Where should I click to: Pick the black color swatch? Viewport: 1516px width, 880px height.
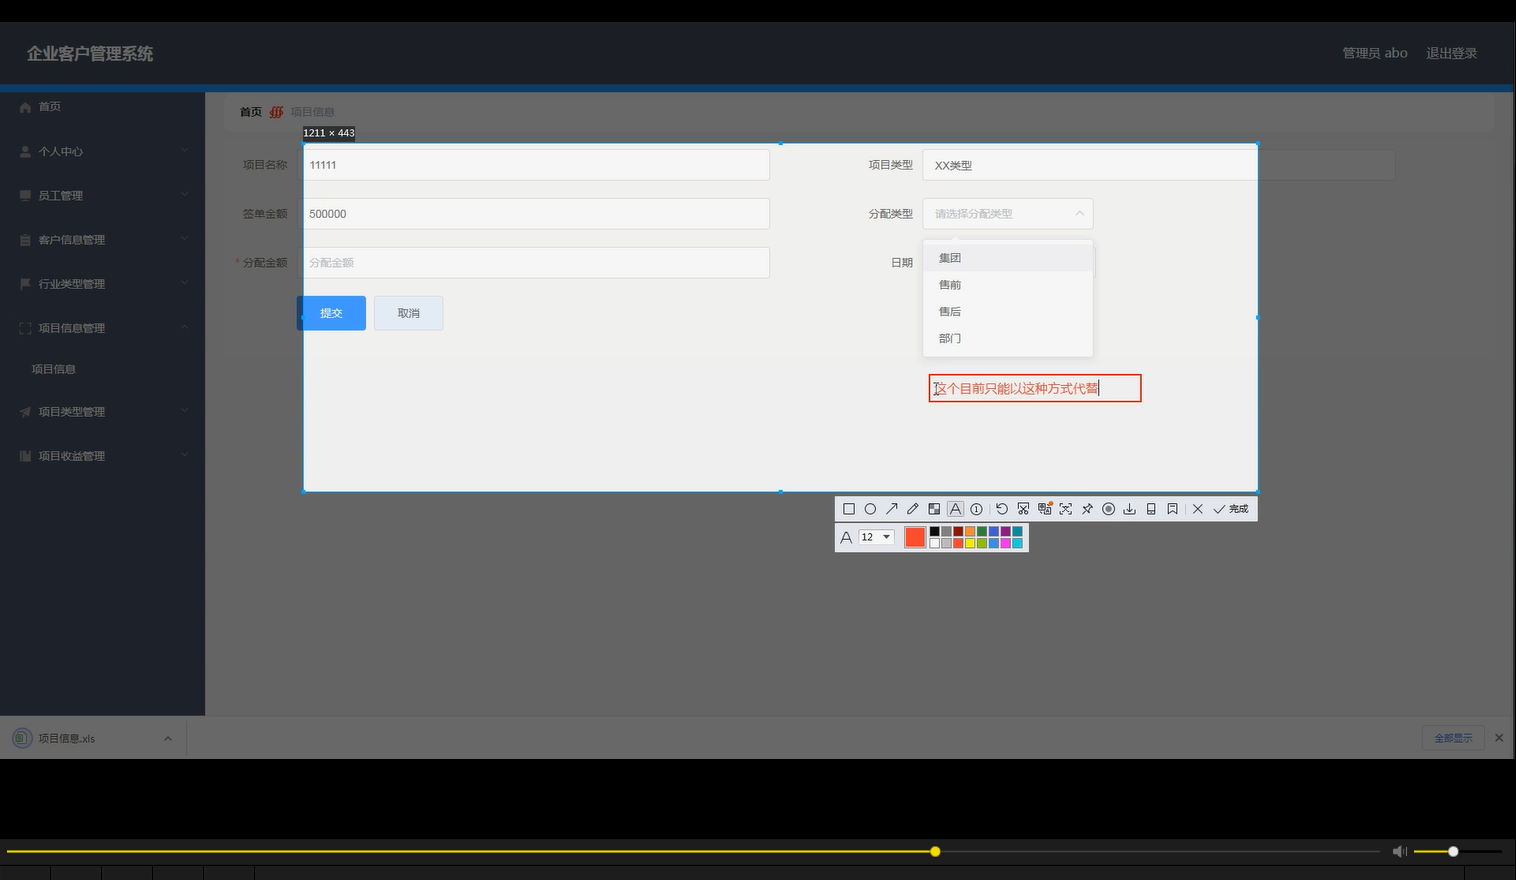934,531
